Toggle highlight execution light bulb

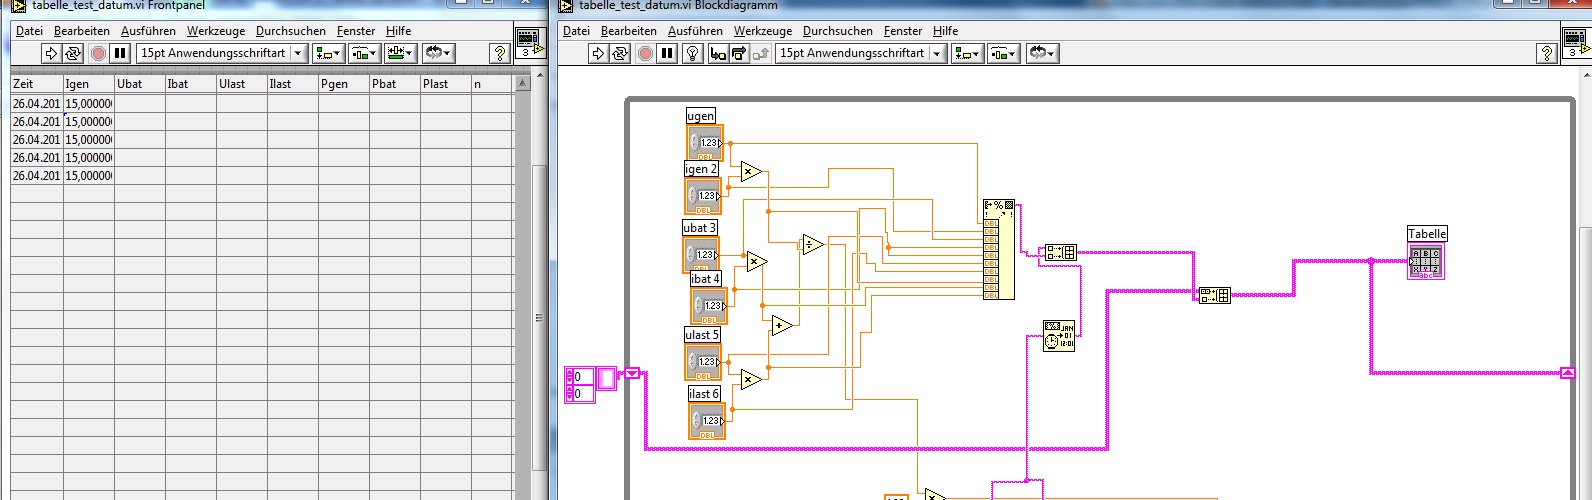point(692,53)
